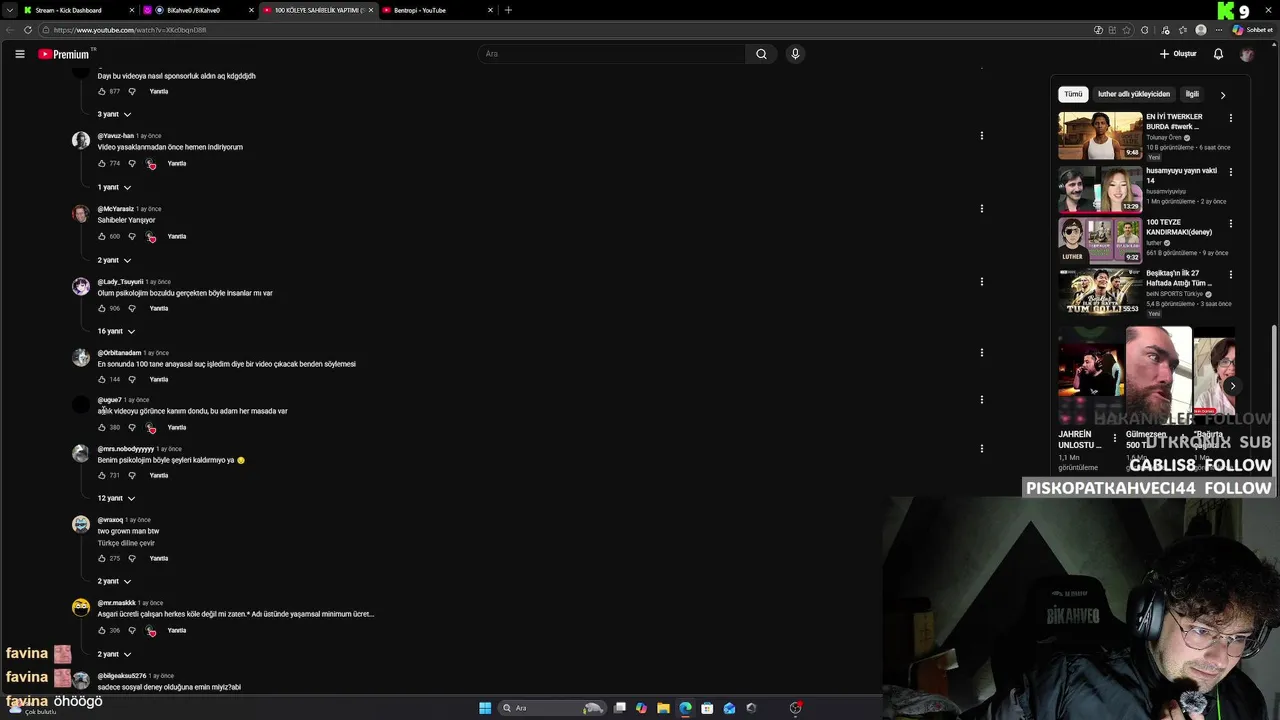Open browser settings three-dots menu
1280x720 pixels.
click(1218, 30)
